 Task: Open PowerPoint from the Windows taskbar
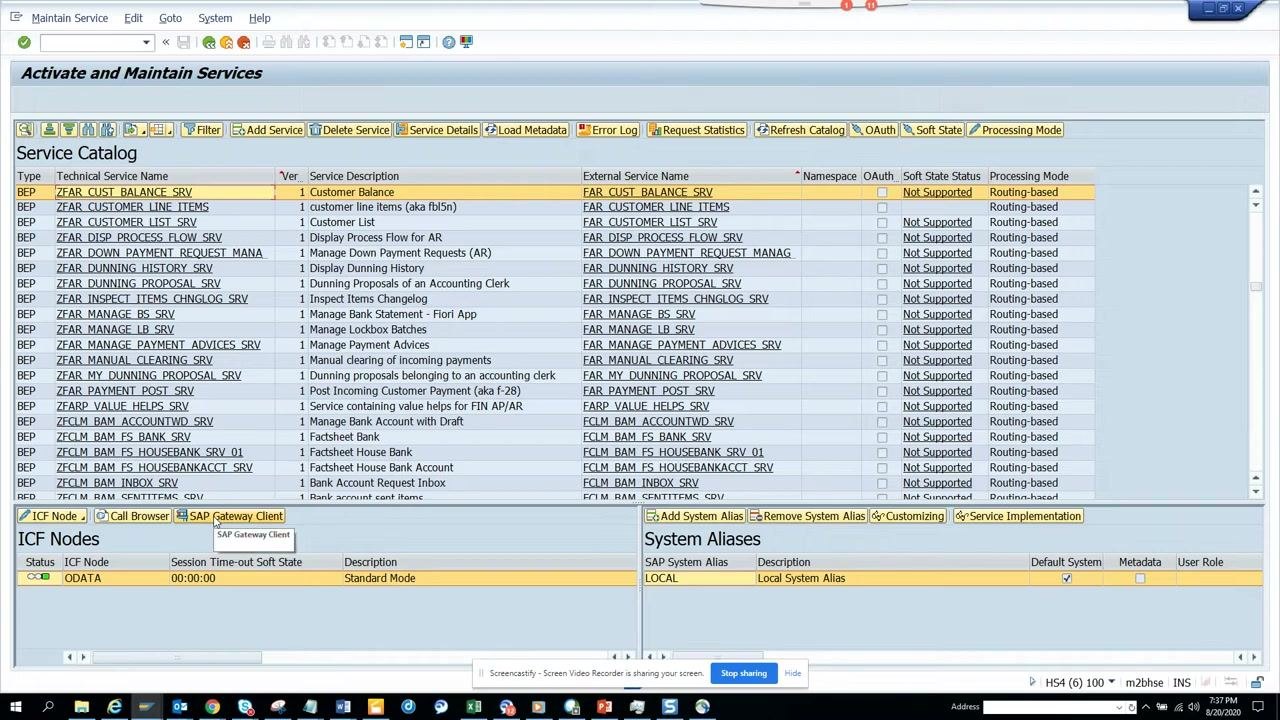pyautogui.click(x=604, y=708)
